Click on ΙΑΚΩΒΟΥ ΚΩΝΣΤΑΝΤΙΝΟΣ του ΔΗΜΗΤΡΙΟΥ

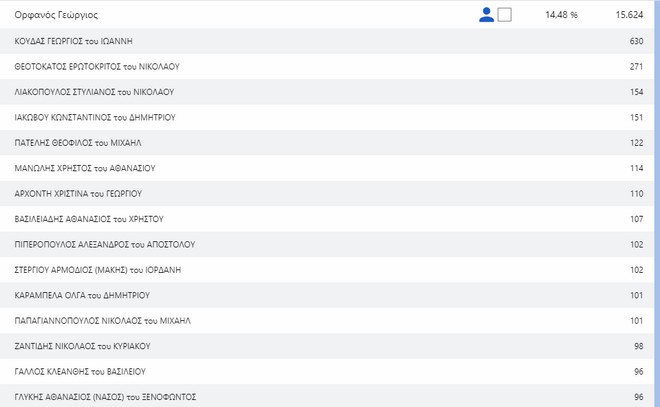click(x=95, y=117)
